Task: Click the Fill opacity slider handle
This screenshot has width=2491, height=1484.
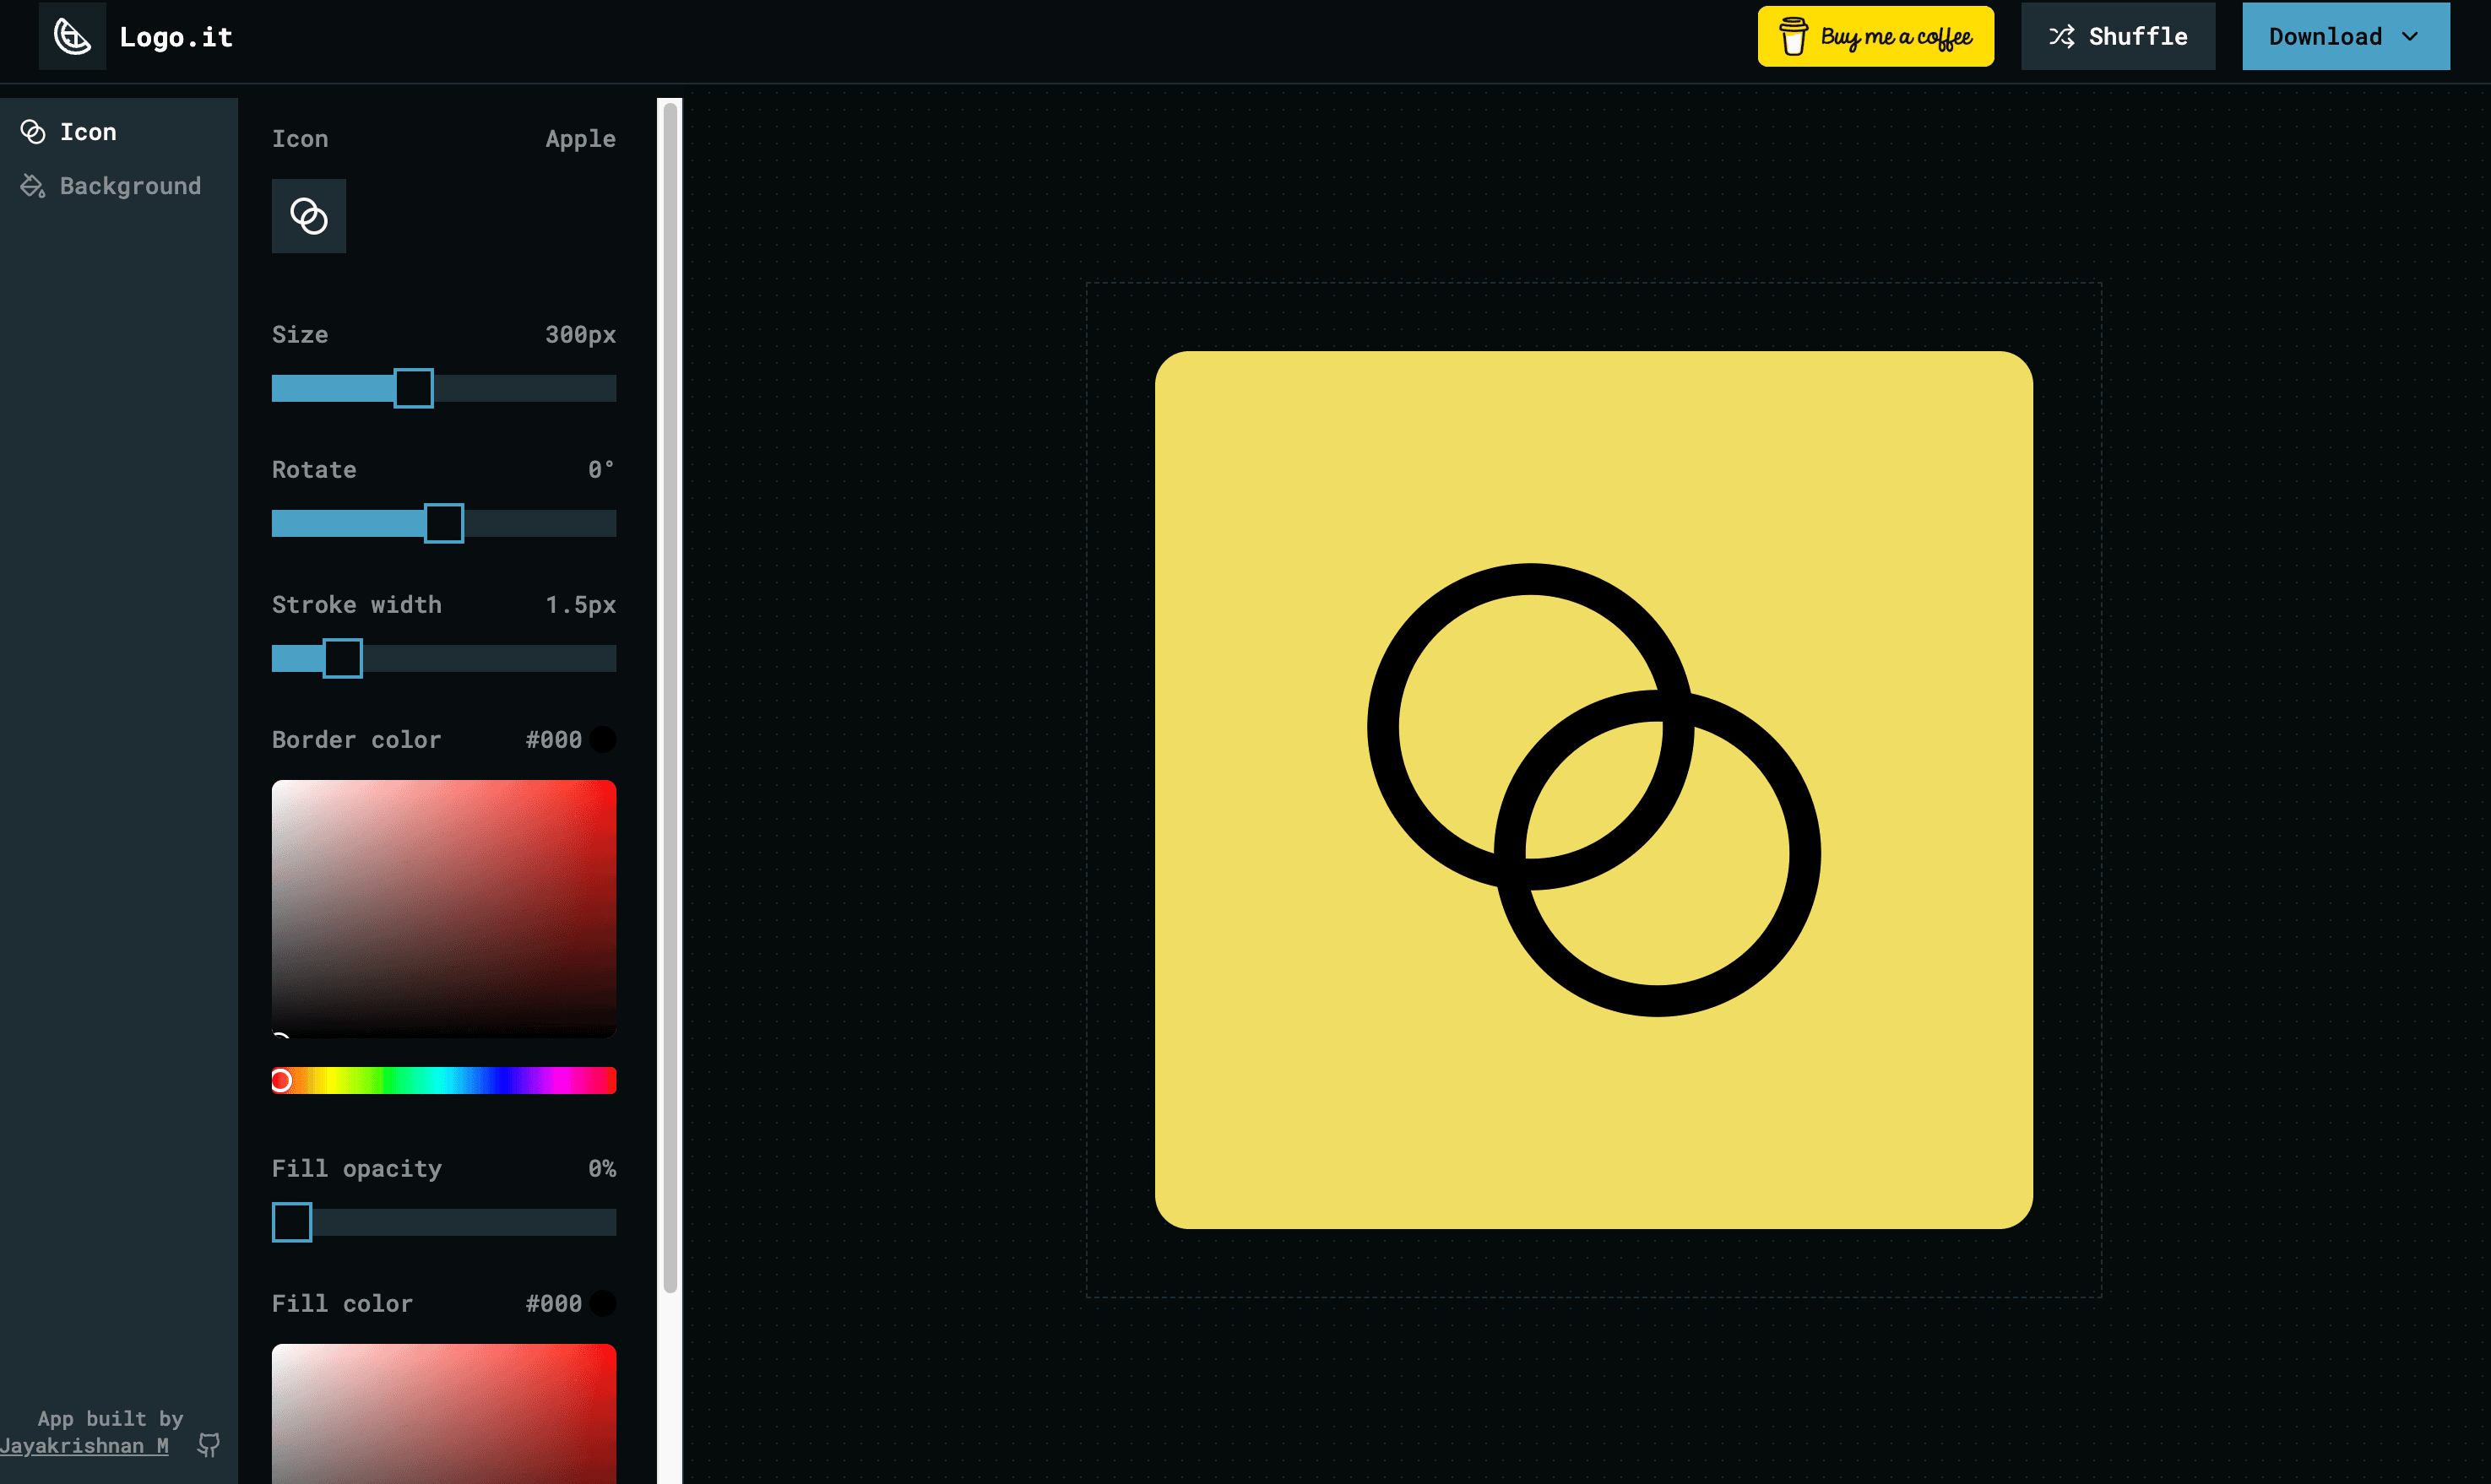Action: [x=292, y=1222]
